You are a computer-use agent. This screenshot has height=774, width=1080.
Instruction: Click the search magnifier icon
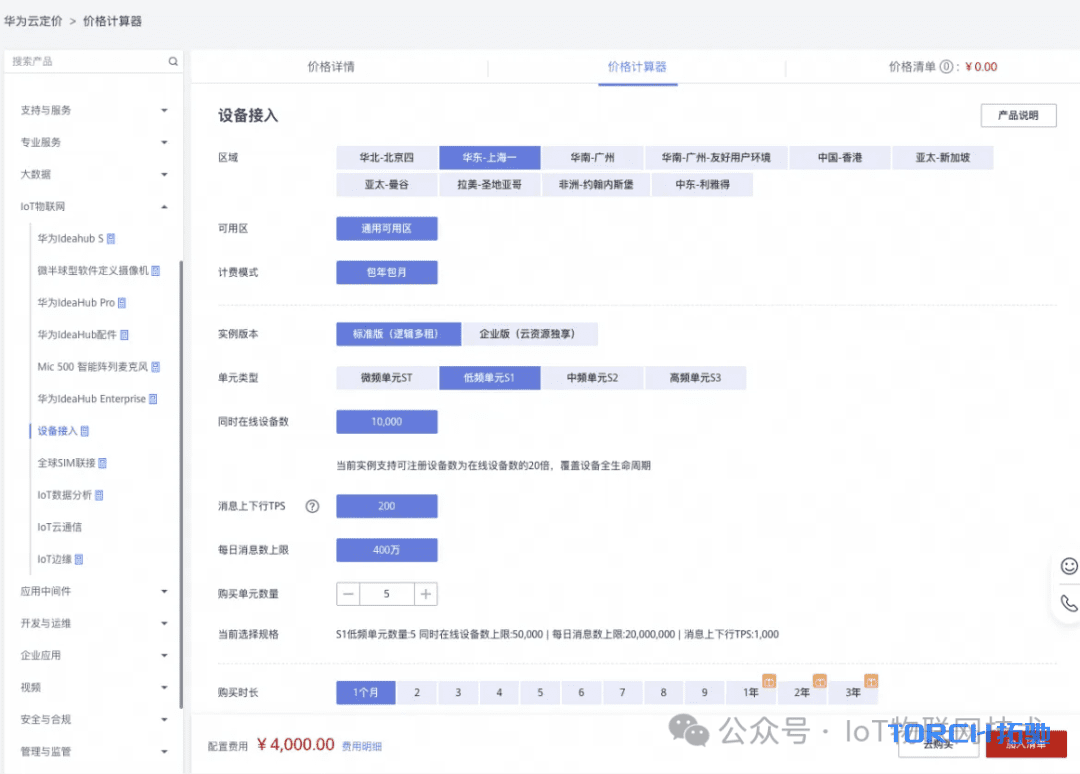click(173, 61)
